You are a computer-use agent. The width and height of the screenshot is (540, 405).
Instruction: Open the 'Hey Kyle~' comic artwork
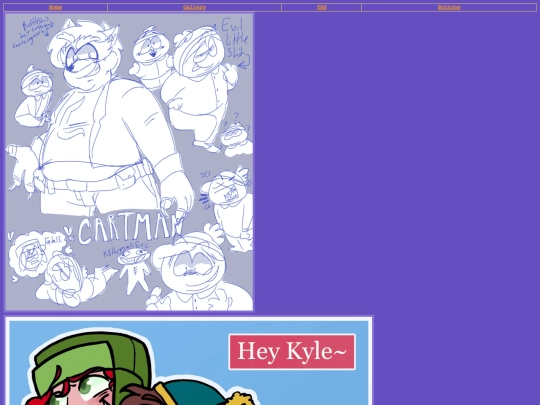click(189, 361)
